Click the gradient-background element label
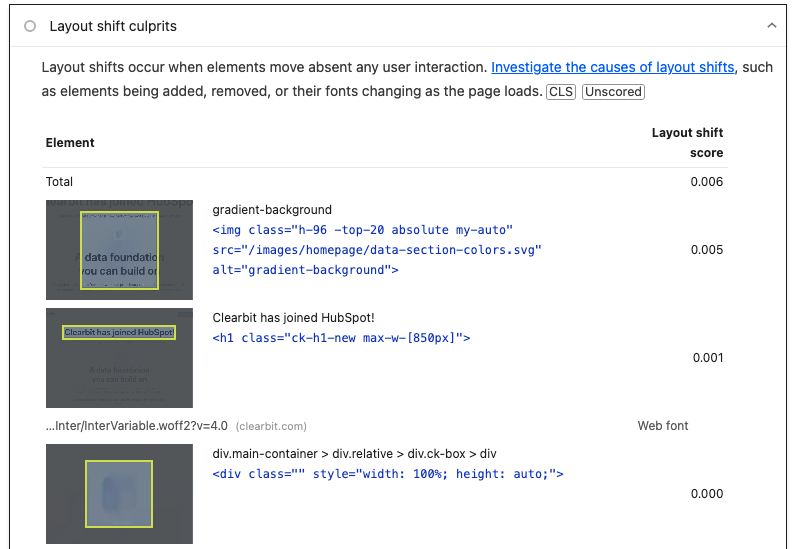This screenshot has height=549, width=800. pyautogui.click(x=272, y=210)
